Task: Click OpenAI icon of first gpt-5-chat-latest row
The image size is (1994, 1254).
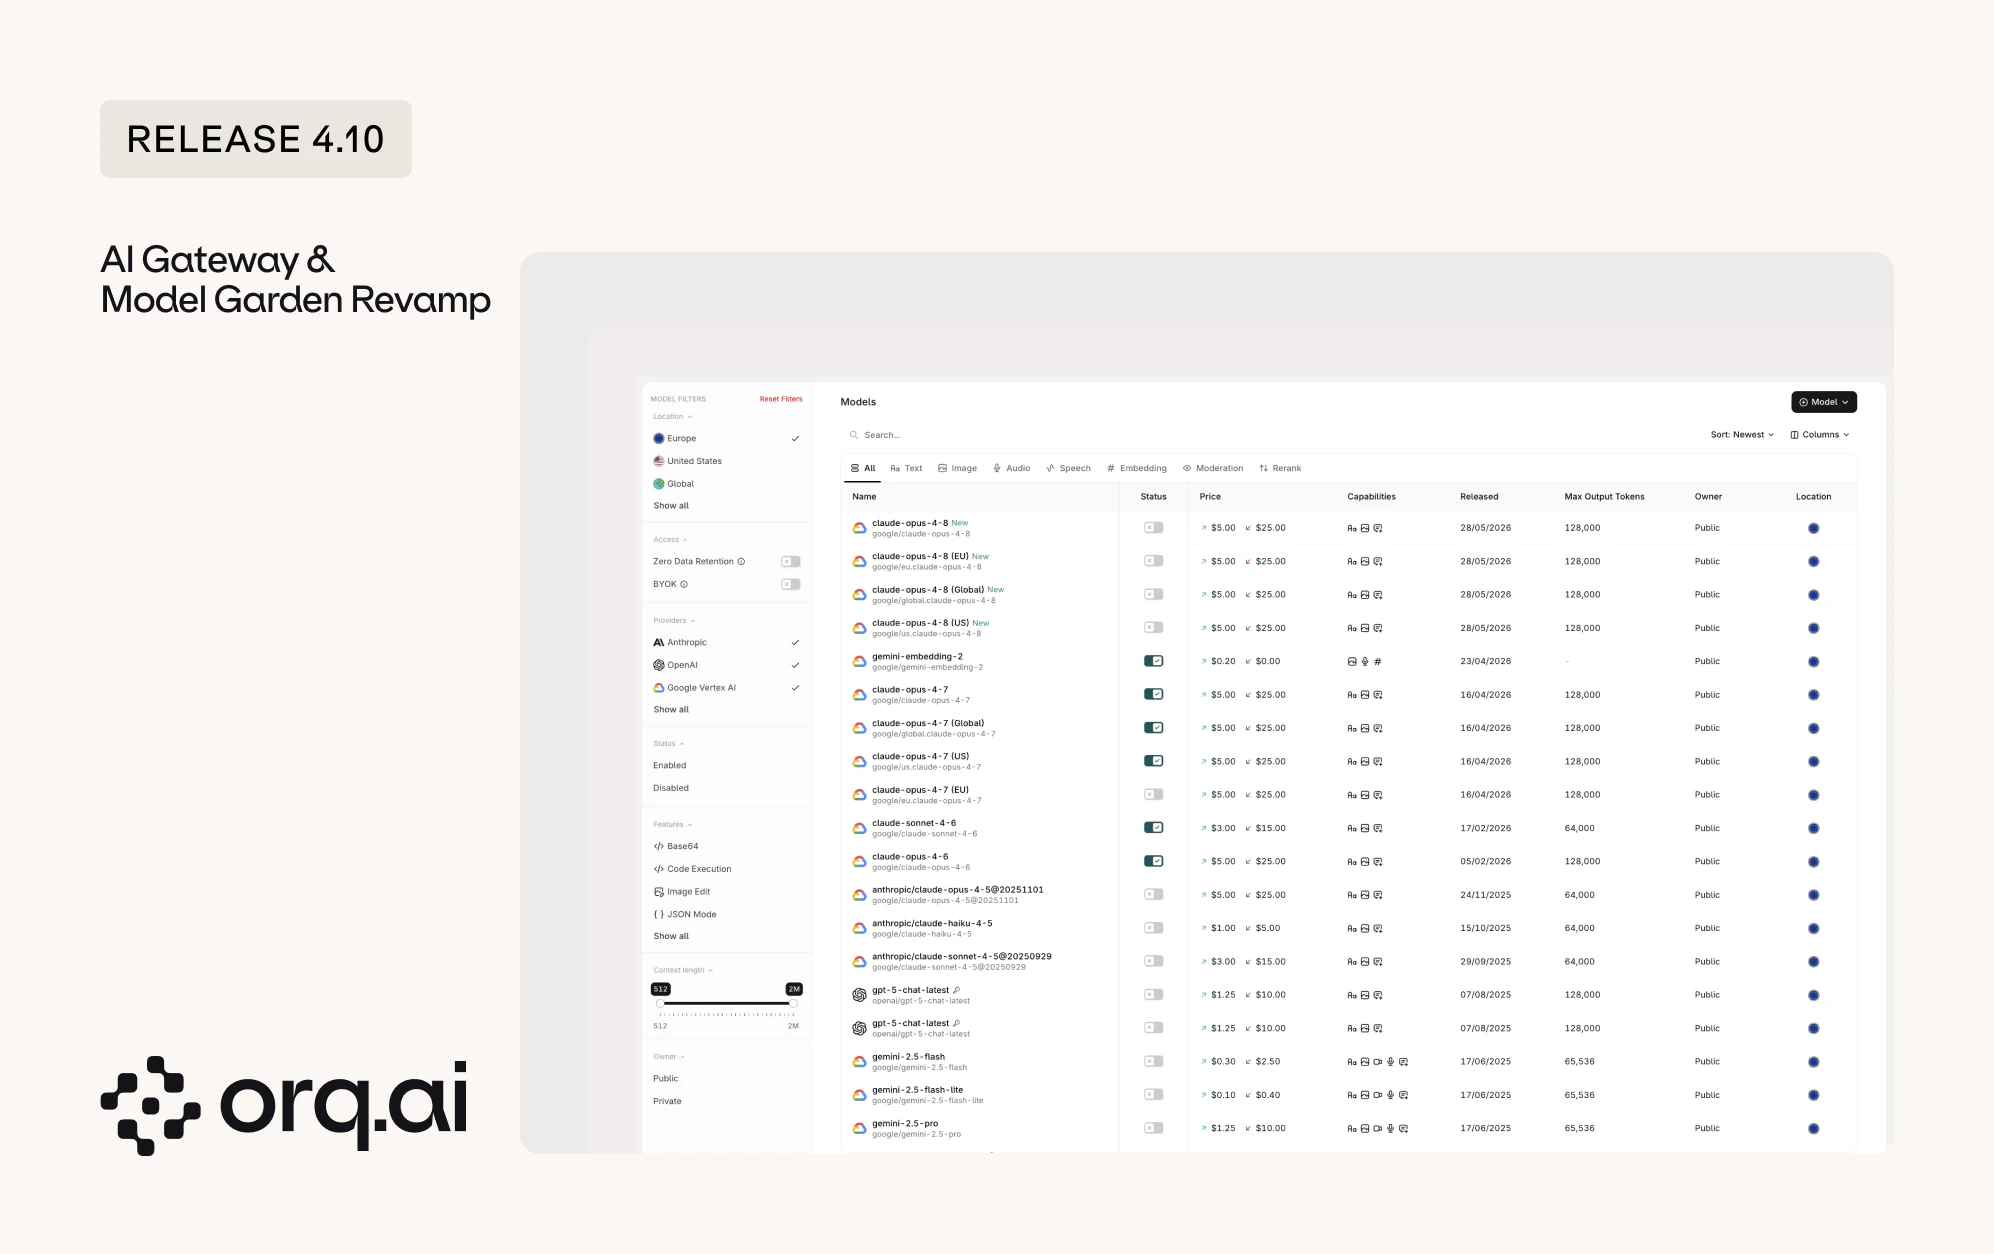Action: click(859, 995)
